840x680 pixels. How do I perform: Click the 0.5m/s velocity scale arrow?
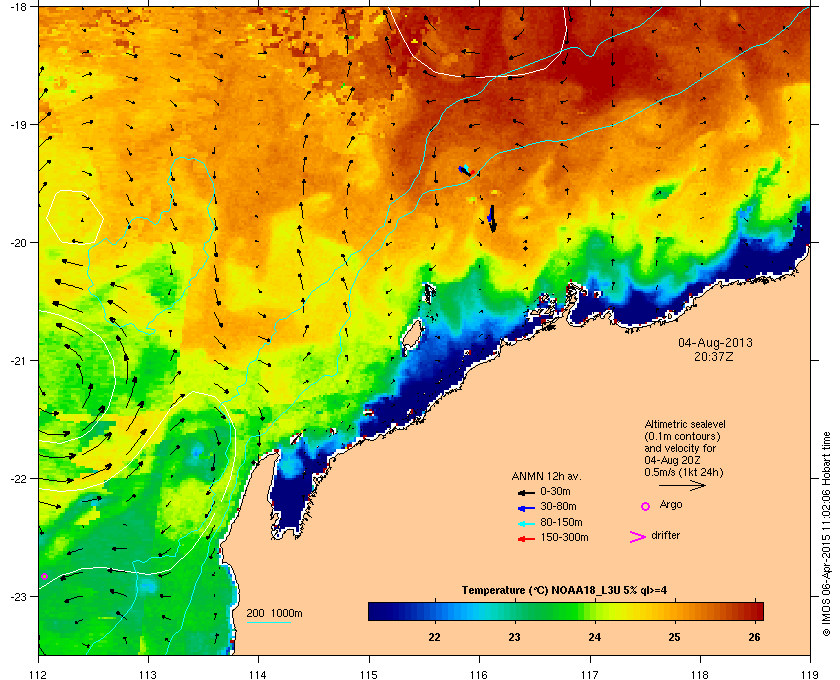coord(682,485)
